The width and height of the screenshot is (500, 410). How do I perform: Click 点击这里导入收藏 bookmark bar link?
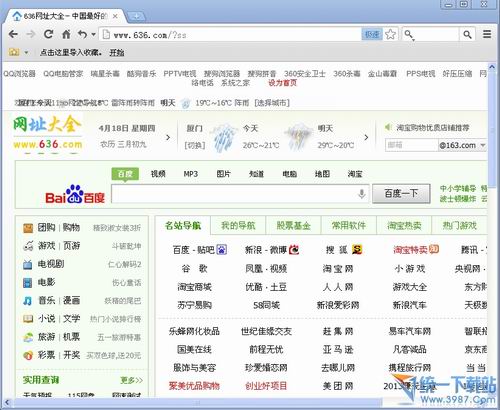(x=71, y=52)
